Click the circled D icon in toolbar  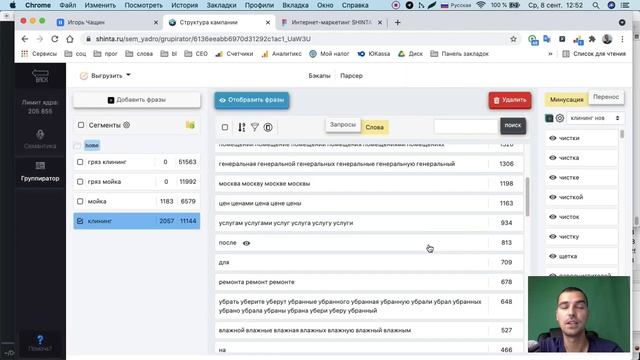[268, 127]
